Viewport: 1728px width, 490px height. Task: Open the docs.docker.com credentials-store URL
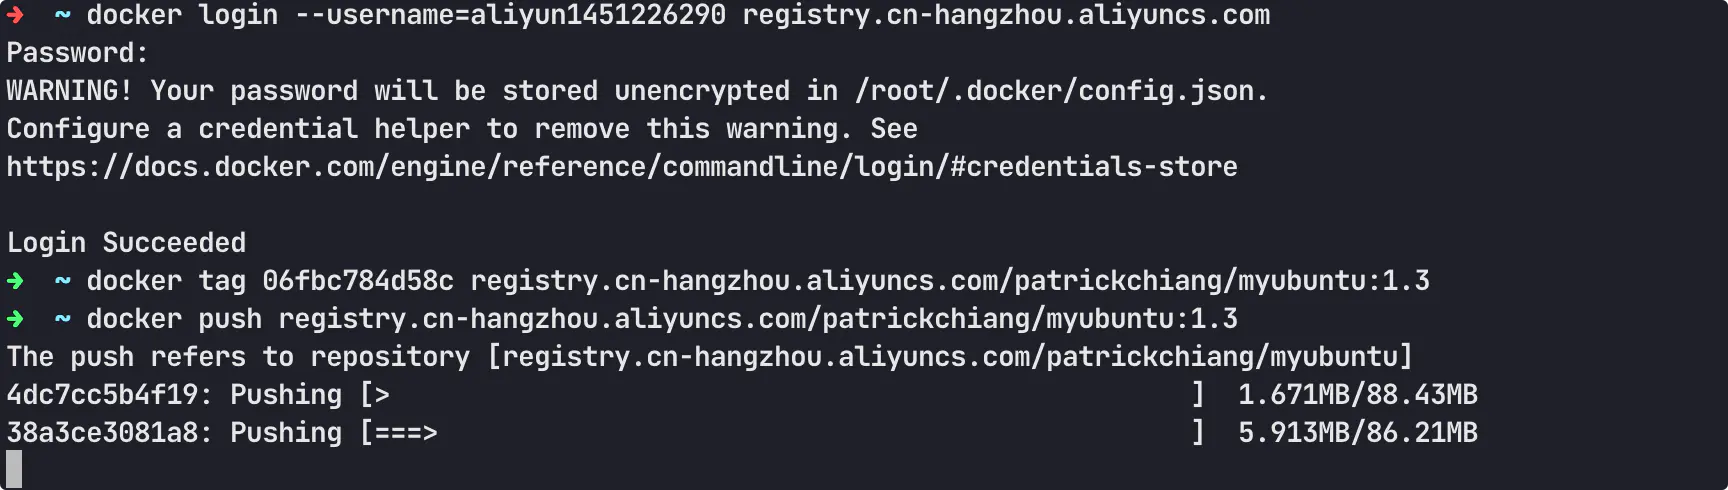coord(622,167)
